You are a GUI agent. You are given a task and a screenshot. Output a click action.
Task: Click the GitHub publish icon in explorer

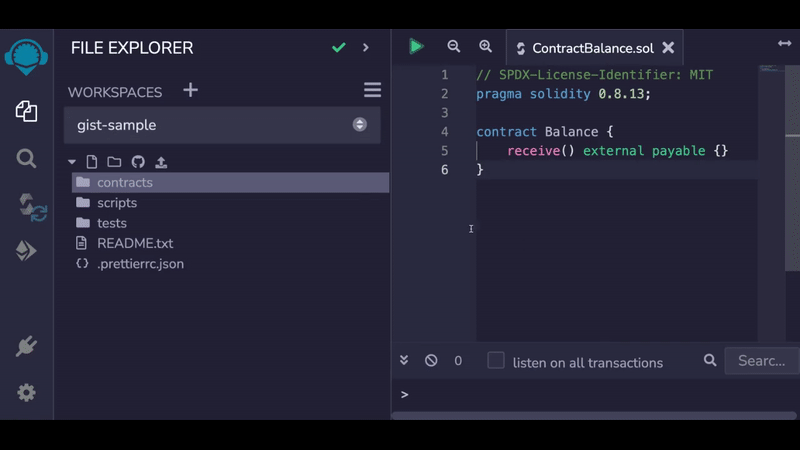138,162
